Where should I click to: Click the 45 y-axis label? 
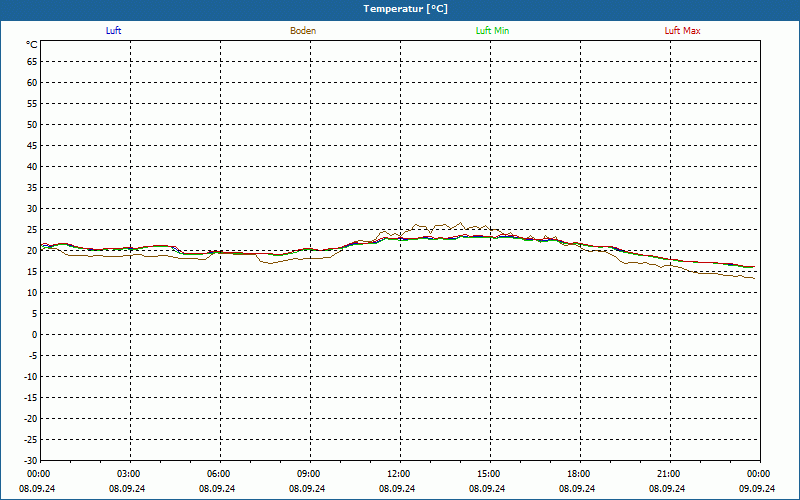pyautogui.click(x=32, y=146)
